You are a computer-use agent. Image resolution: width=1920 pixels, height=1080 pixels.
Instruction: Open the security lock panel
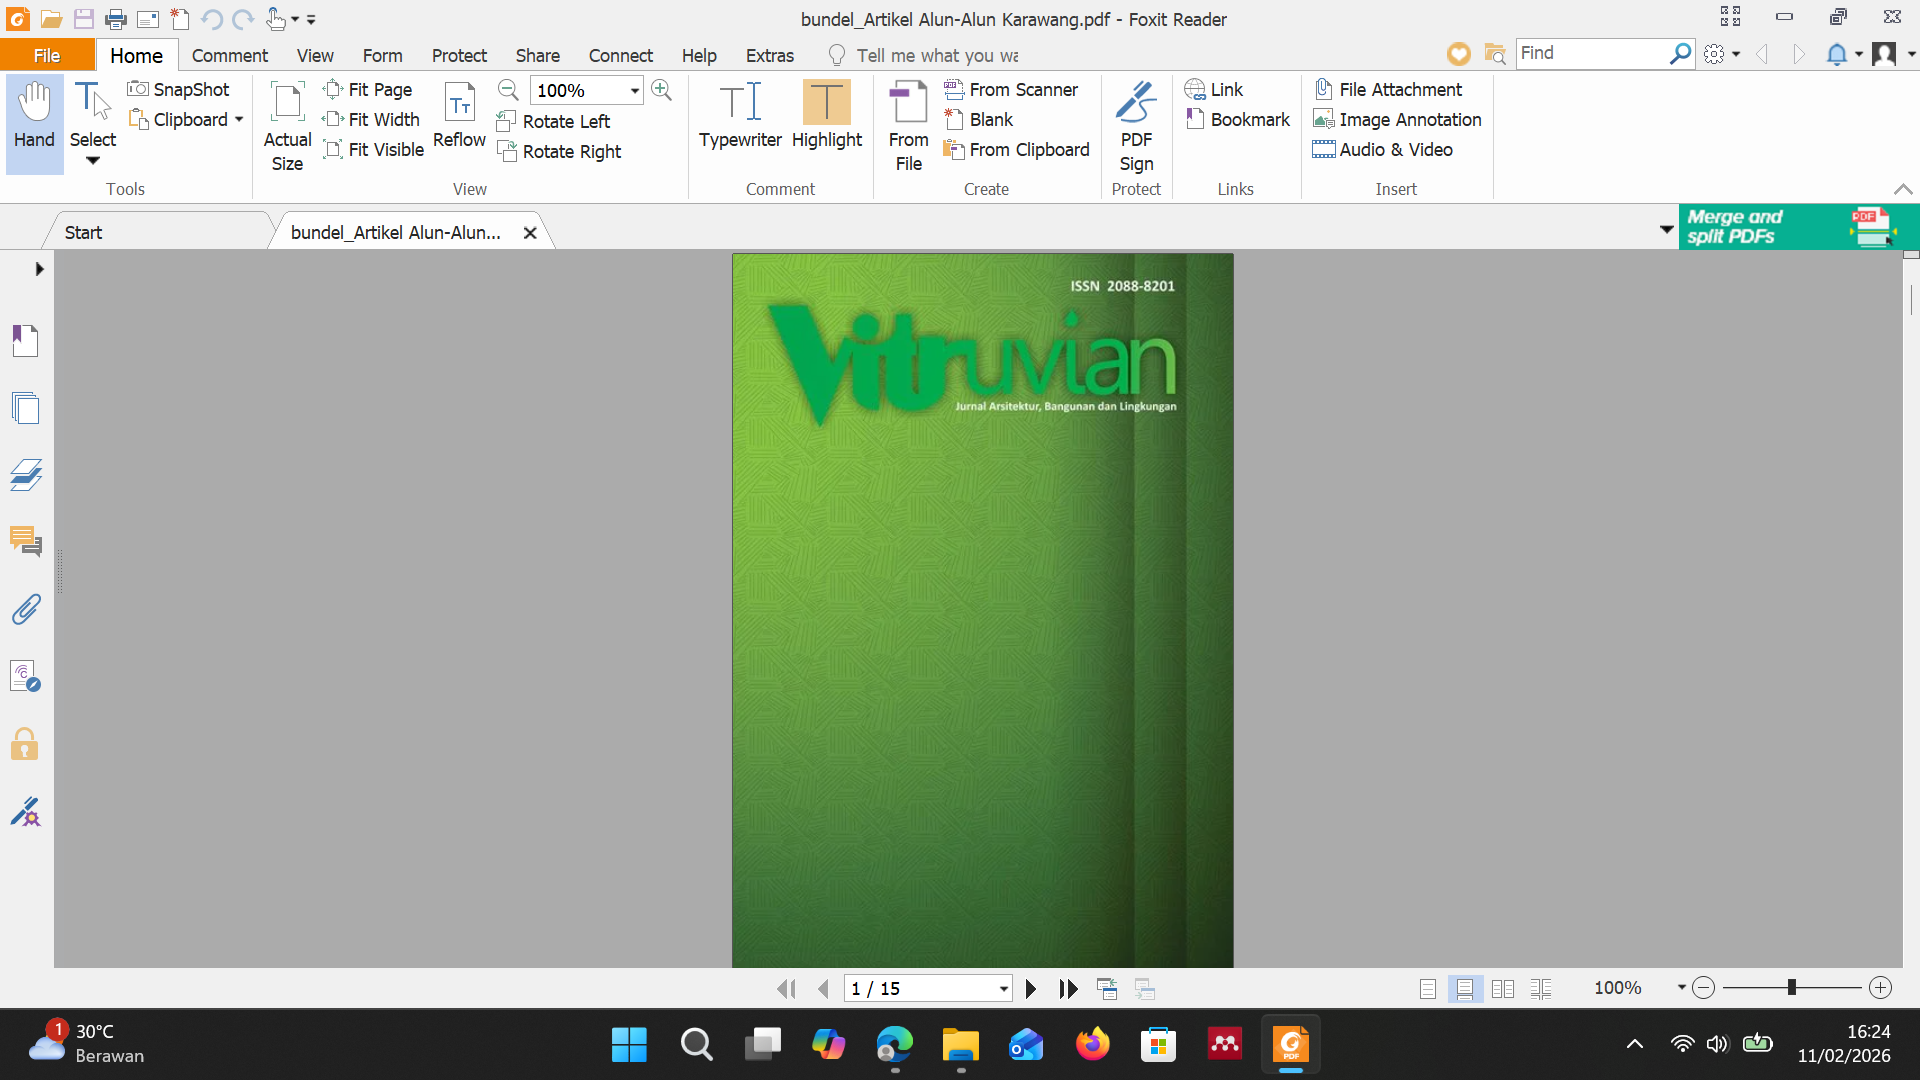click(x=25, y=745)
